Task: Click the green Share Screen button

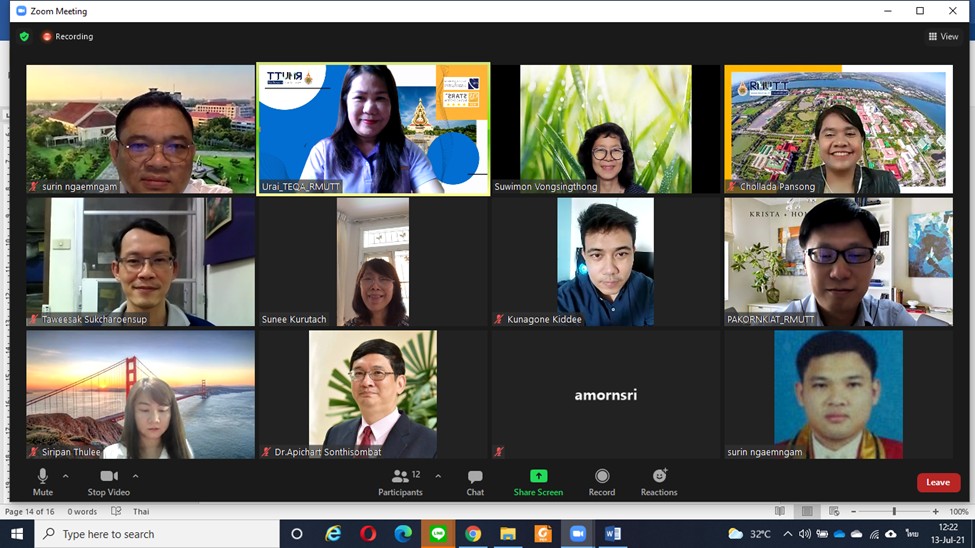Action: click(538, 482)
